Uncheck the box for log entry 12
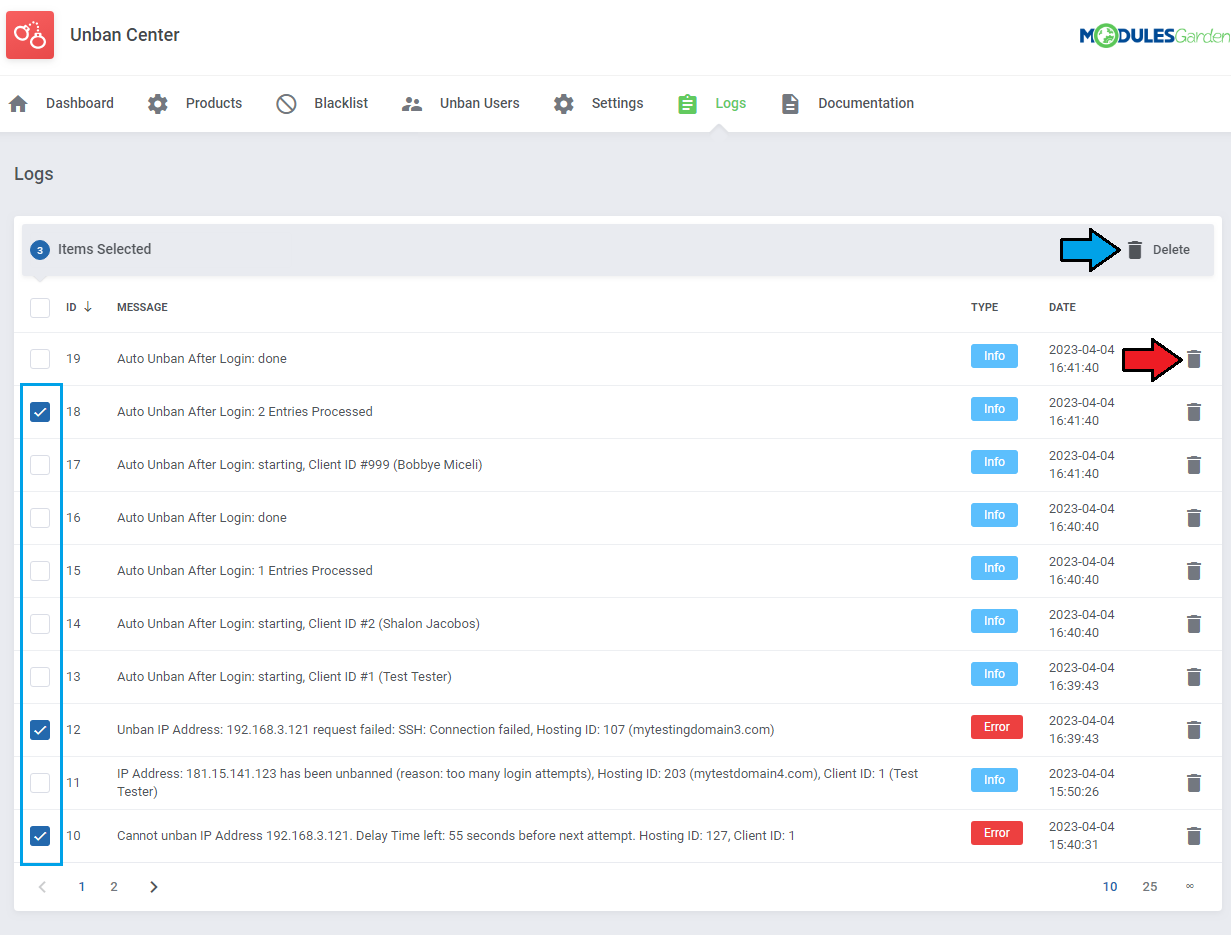 pos(40,730)
